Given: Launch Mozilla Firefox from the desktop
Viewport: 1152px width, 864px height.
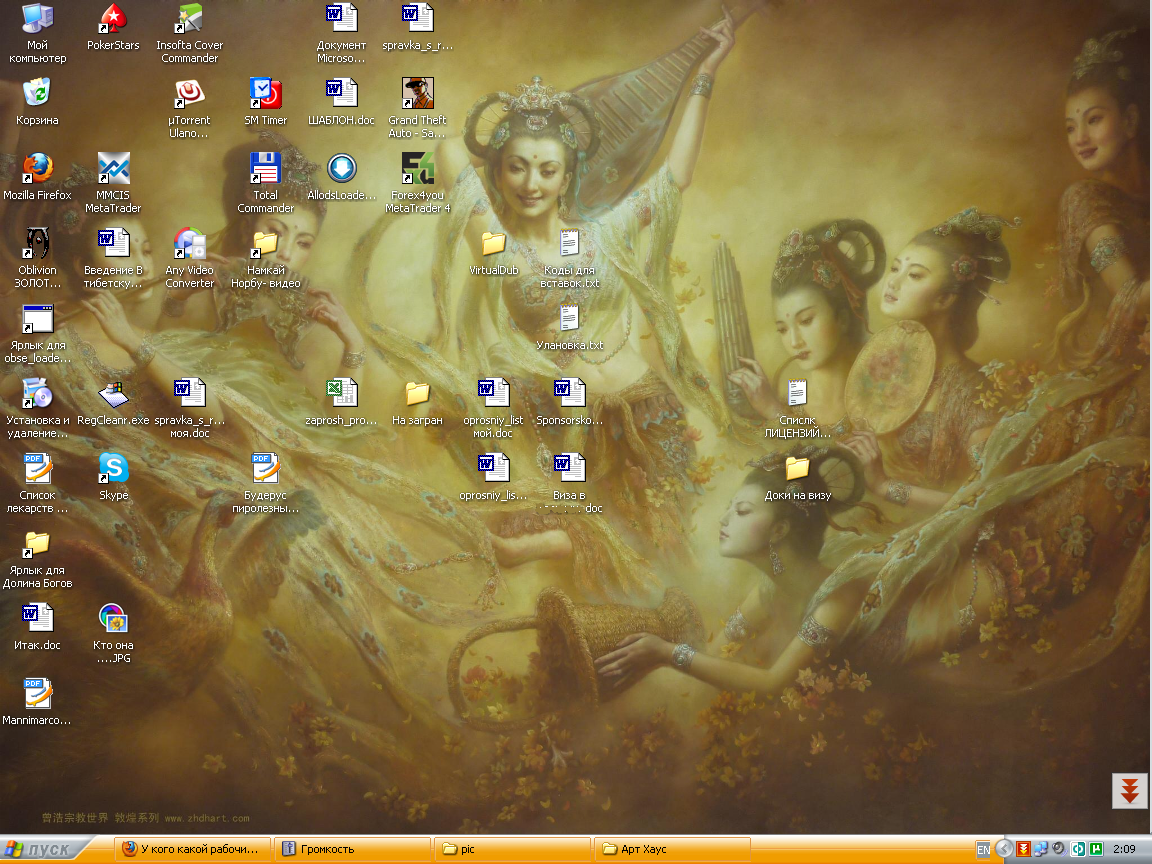Looking at the screenshot, I should (37, 169).
